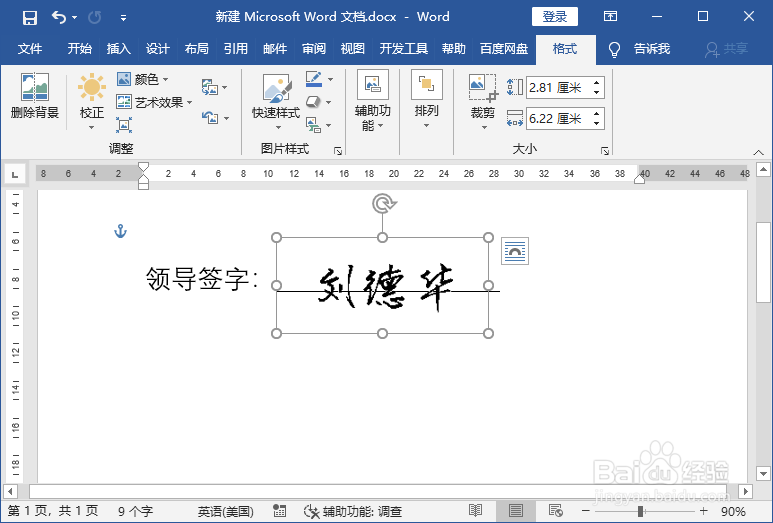Open Ribbon Display Options icon
The height and width of the screenshot is (523, 773).
610,17
